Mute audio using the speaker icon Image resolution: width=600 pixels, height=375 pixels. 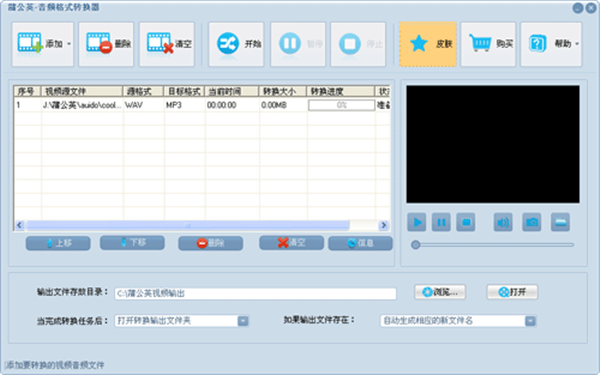click(503, 222)
